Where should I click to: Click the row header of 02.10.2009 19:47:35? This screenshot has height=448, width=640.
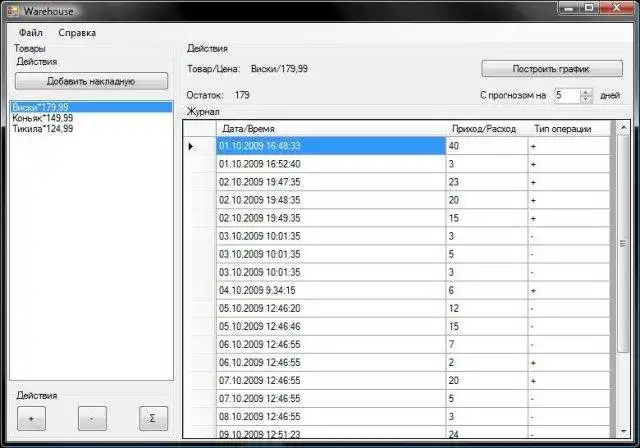point(200,182)
